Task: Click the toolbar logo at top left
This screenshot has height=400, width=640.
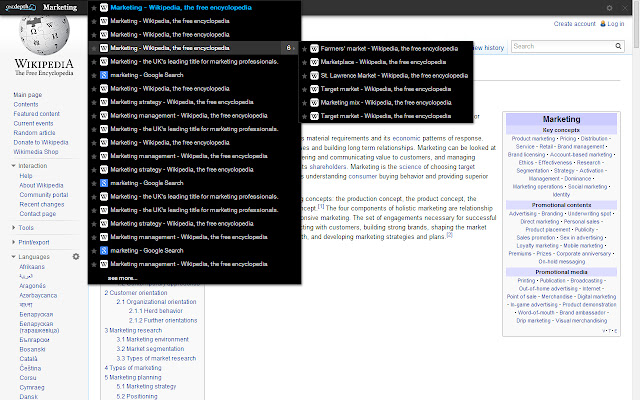Action: pos(20,8)
